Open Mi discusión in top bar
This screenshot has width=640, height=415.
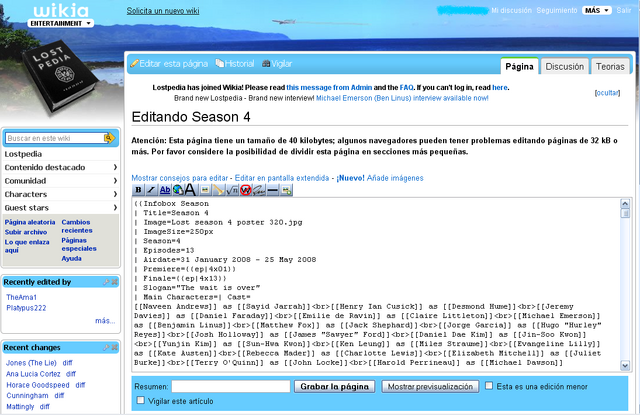point(511,11)
